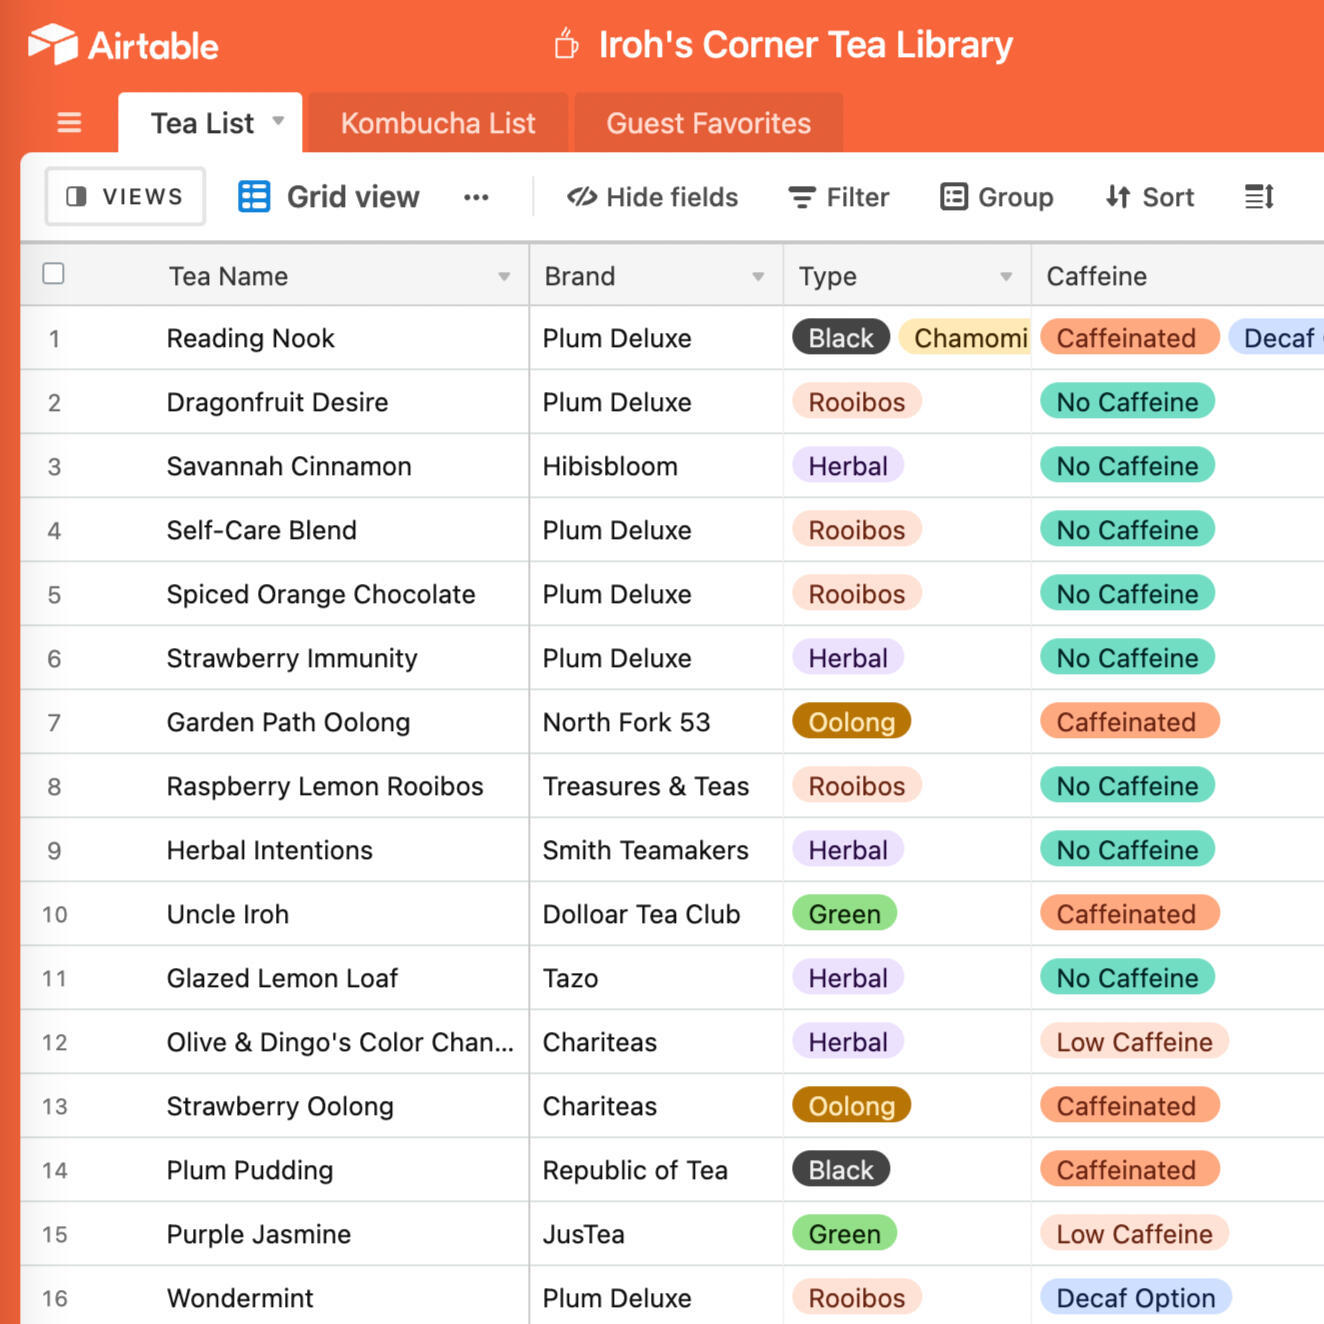
Task: Switch to the Kombucha List tab
Action: pos(438,123)
